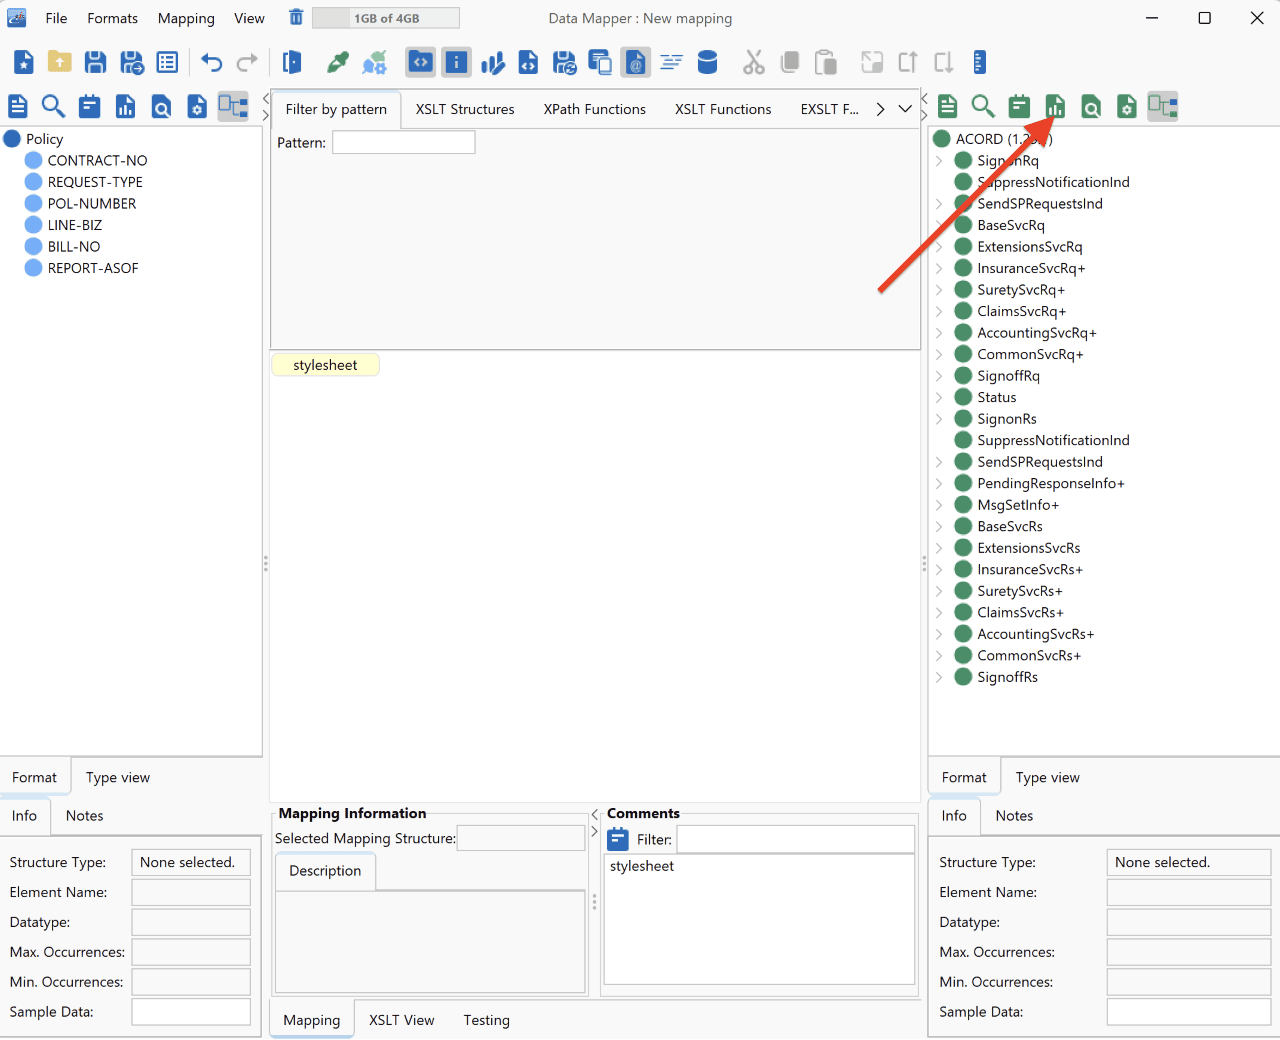Save the mapping with the floppy disk icon
The height and width of the screenshot is (1040, 1280).
[x=96, y=62]
